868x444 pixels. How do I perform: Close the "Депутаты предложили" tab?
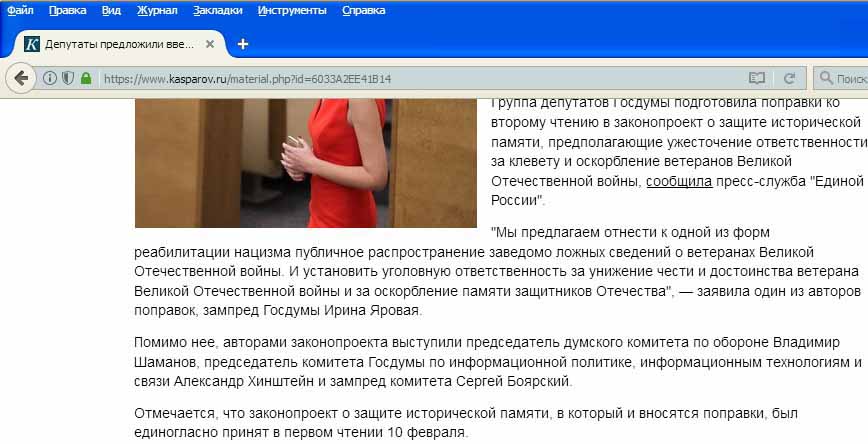[x=210, y=44]
